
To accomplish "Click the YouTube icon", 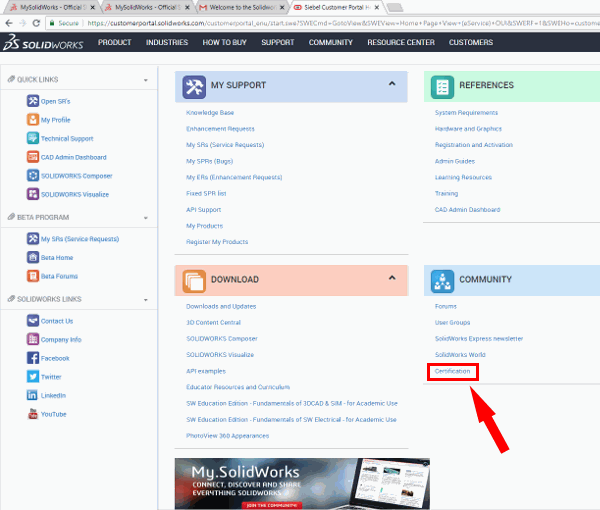I will pyautogui.click(x=33, y=414).
